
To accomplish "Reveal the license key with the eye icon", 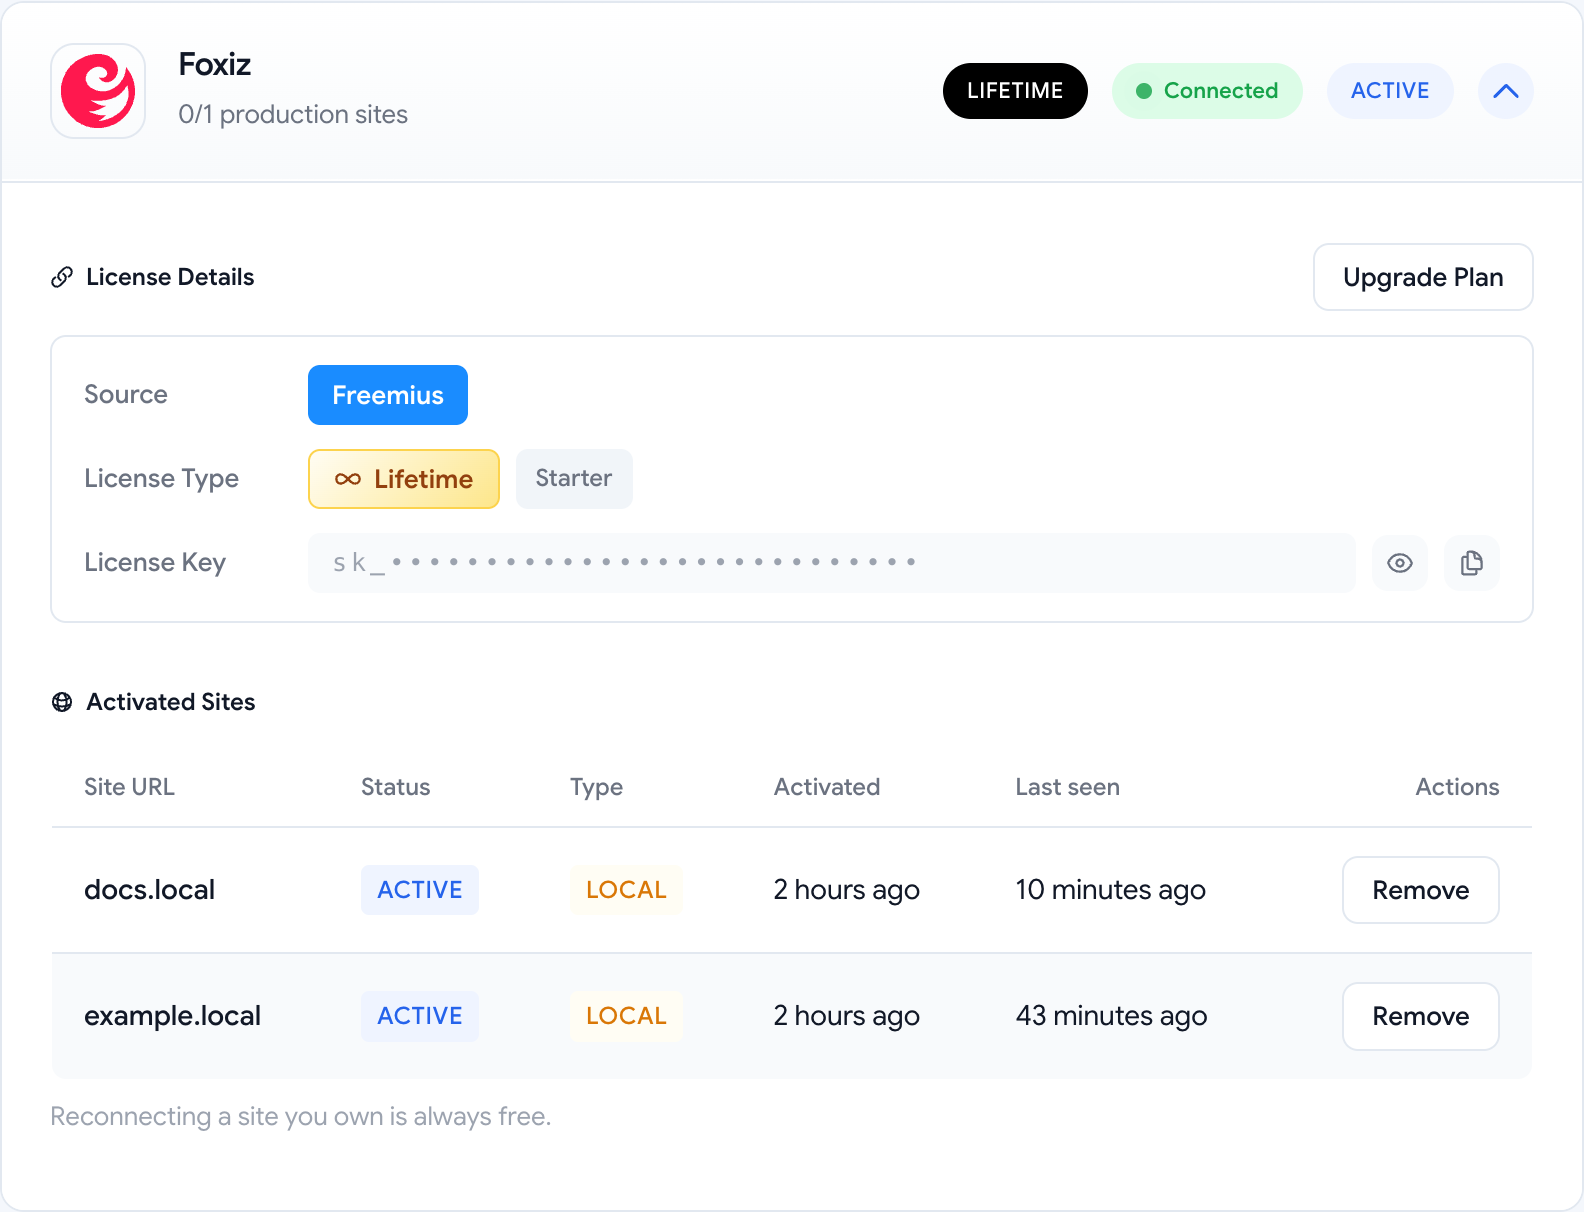I will (x=1400, y=563).
